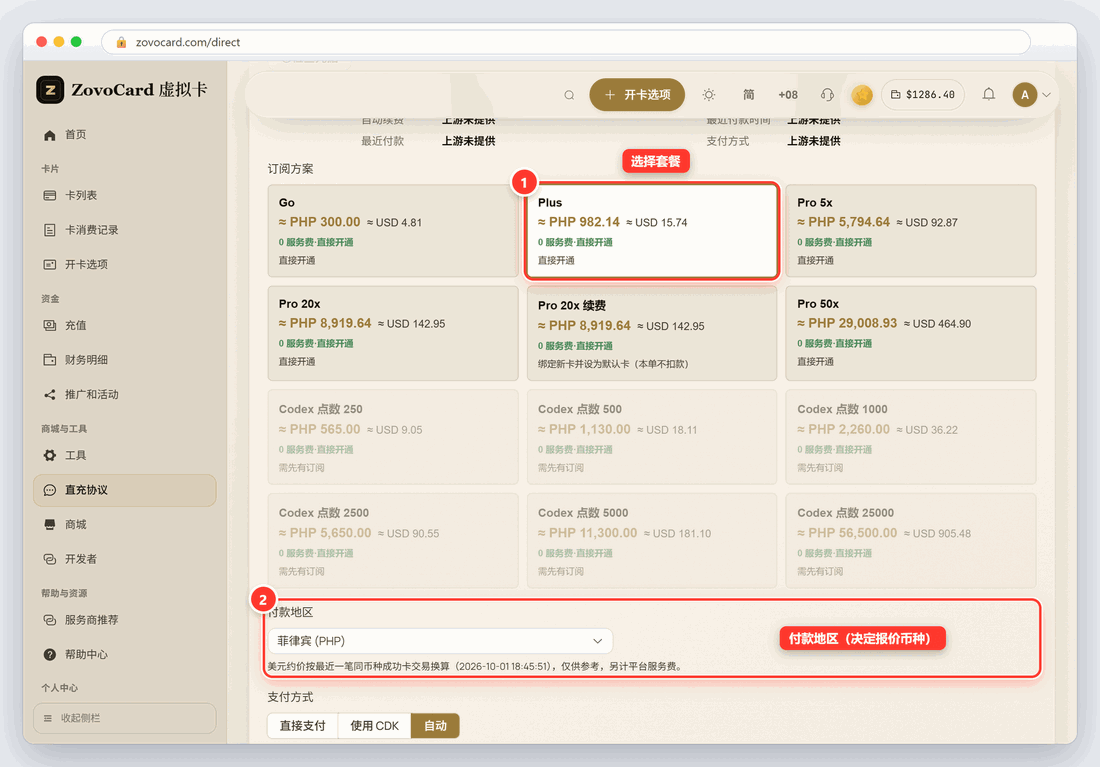The image size is (1100, 767).
Task: Expand the avatar A account menu
Action: [x=1031, y=95]
